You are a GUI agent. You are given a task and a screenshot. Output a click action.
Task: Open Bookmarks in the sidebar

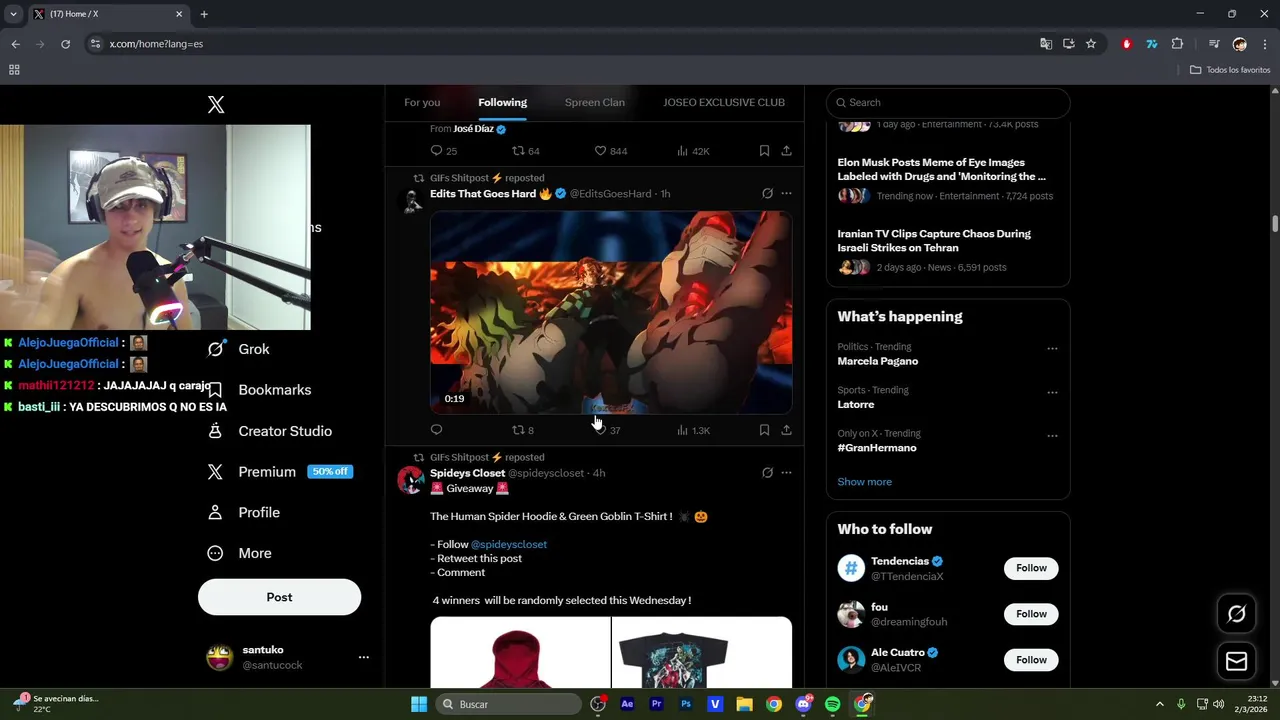[259, 390]
